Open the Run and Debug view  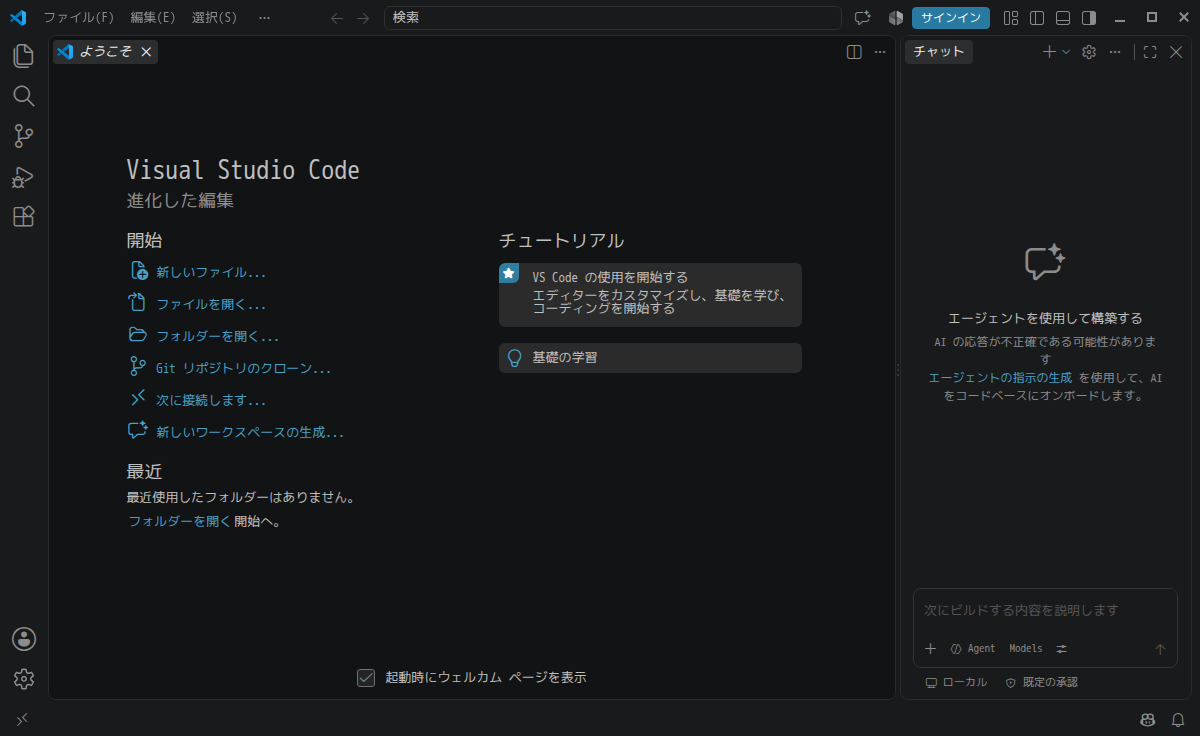[x=24, y=177]
